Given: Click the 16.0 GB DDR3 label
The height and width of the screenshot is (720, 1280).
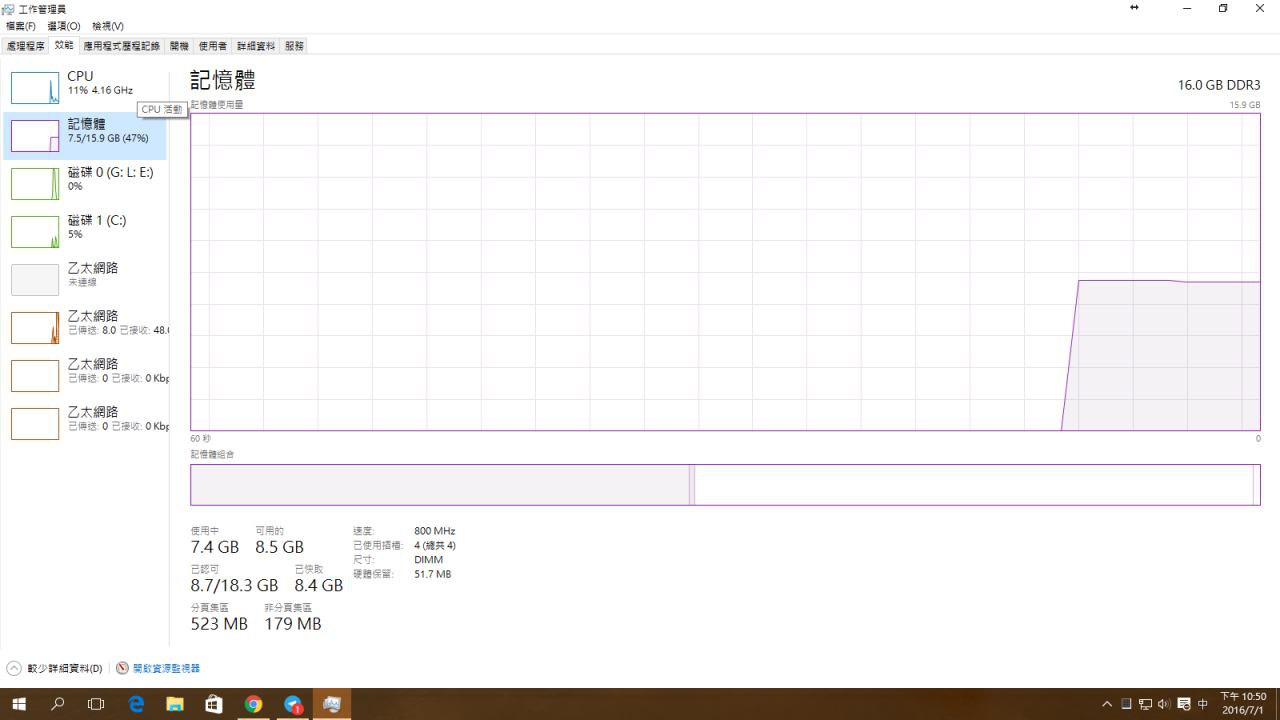Looking at the screenshot, I should click(1219, 85).
